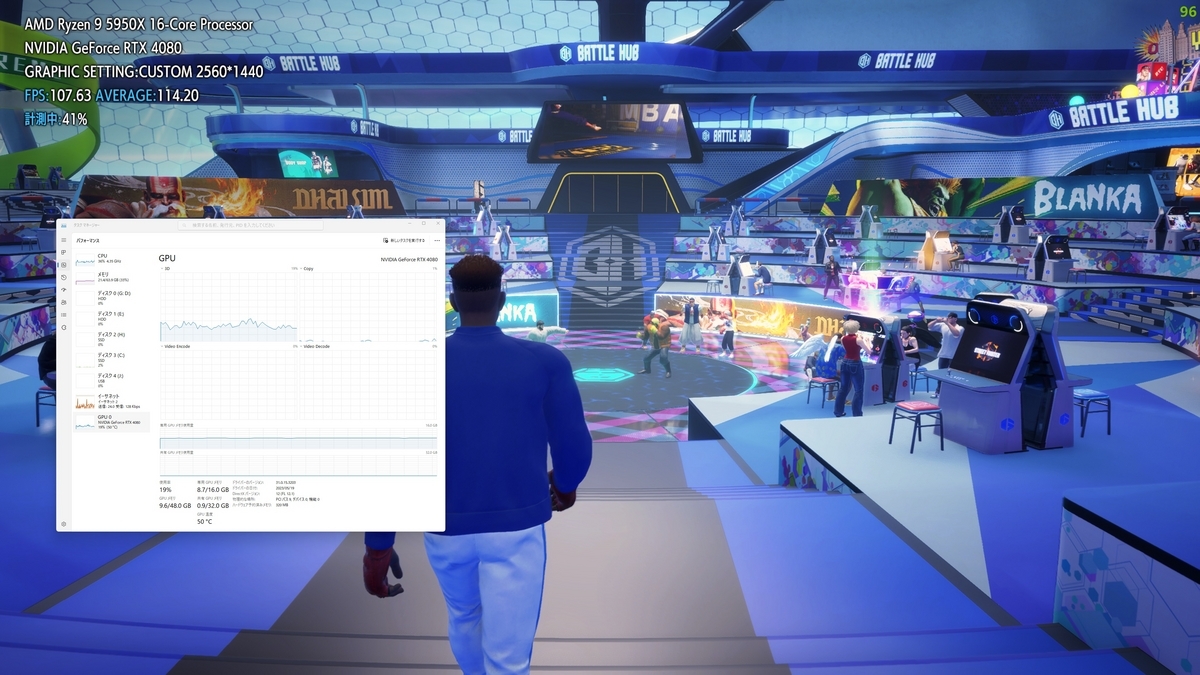1200x675 pixels.
Task: Click the 計測中:41% overlay text
Action: pos(56,119)
